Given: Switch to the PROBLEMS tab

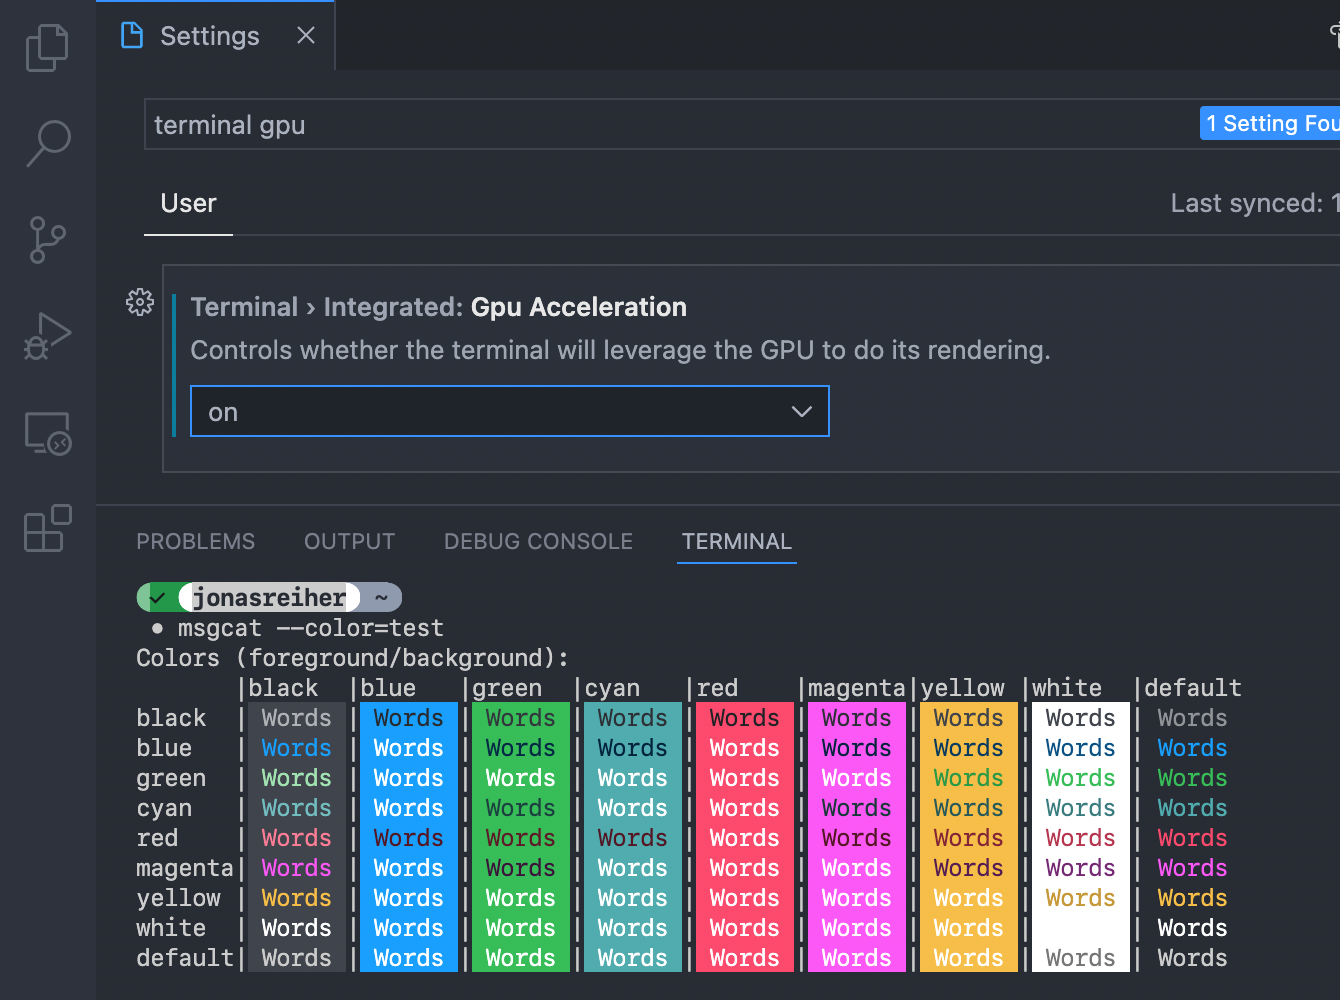Looking at the screenshot, I should click(195, 541).
